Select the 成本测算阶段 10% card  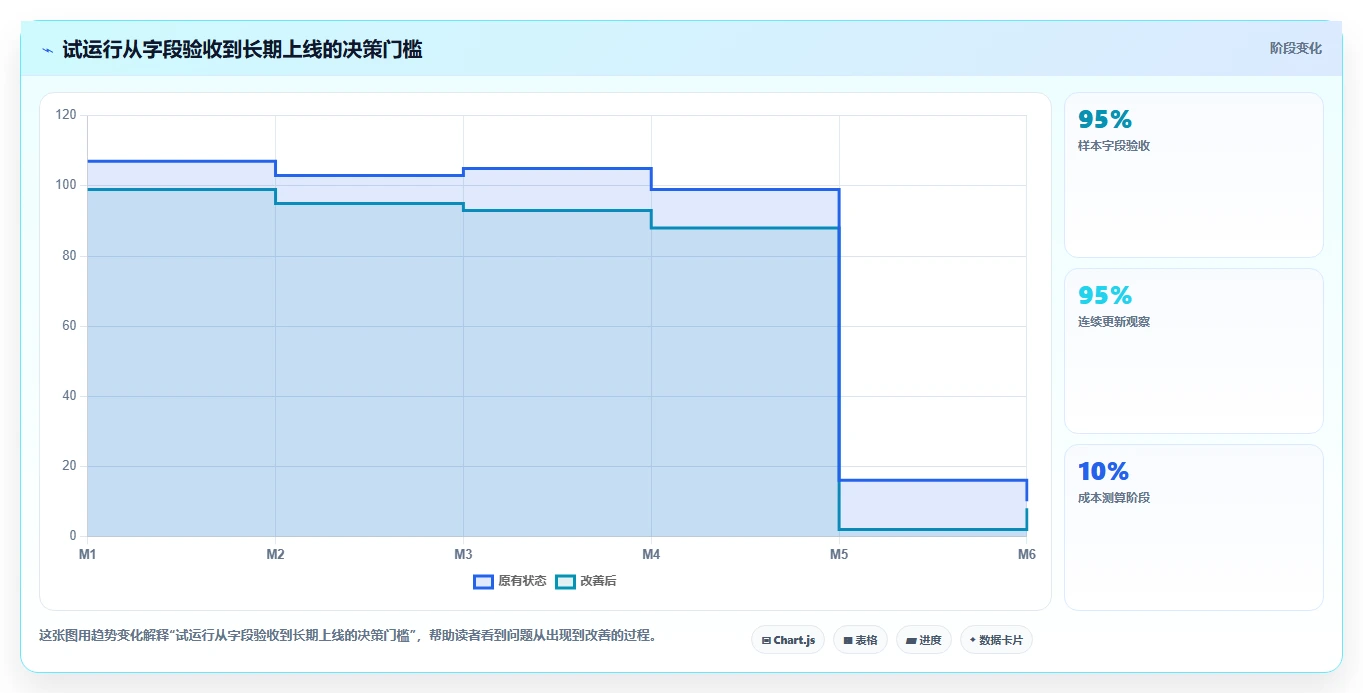coord(1194,527)
